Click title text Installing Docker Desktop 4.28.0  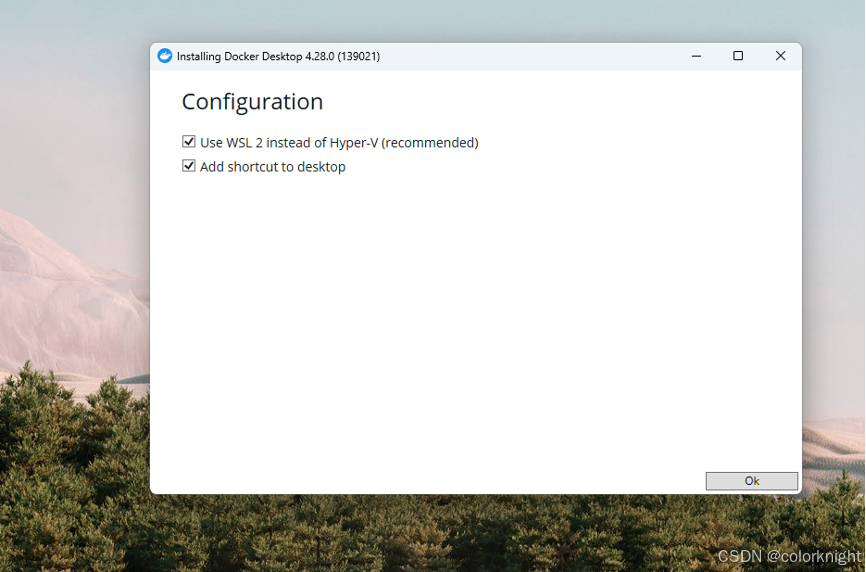(x=278, y=56)
